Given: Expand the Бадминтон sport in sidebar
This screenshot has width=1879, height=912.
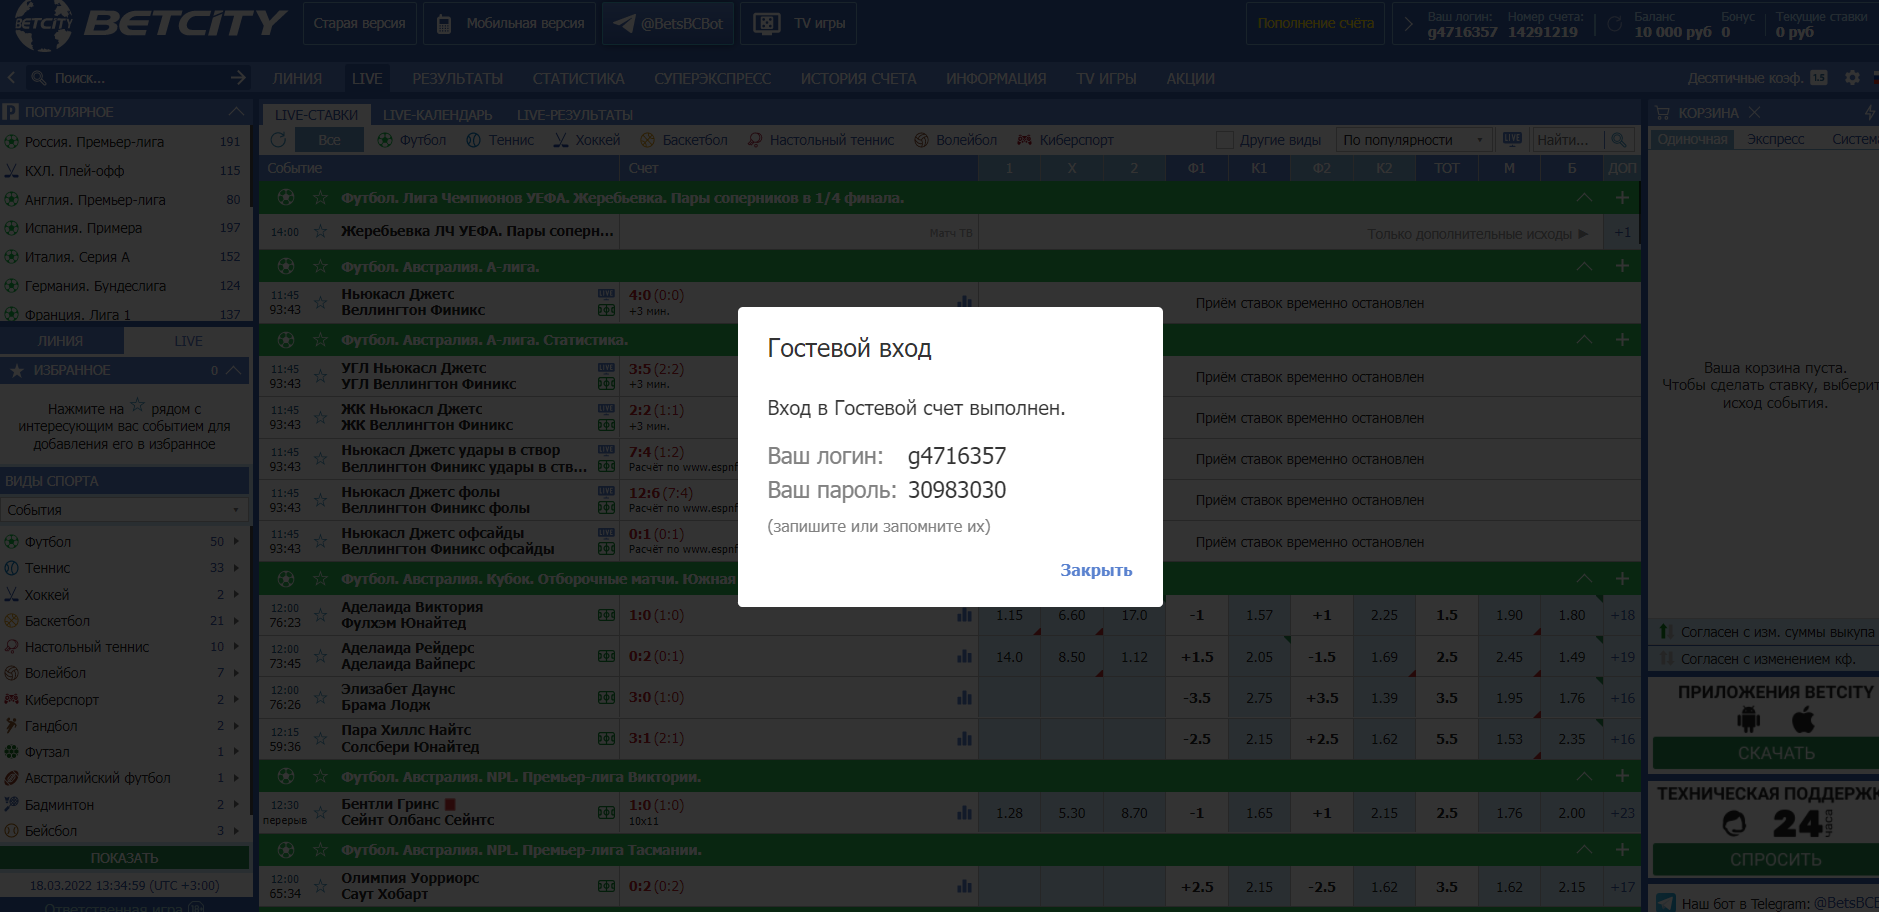Looking at the screenshot, I should click(237, 804).
